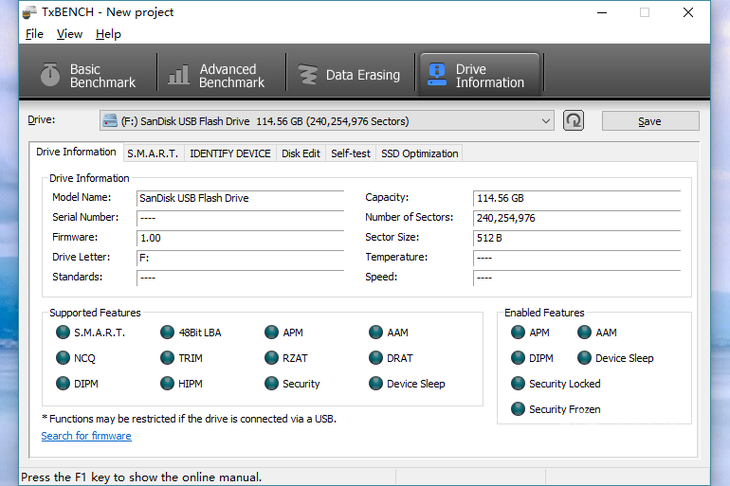This screenshot has width=730, height=486.
Task: Click the NCQ supported feature indicator
Action: pyautogui.click(x=63, y=358)
